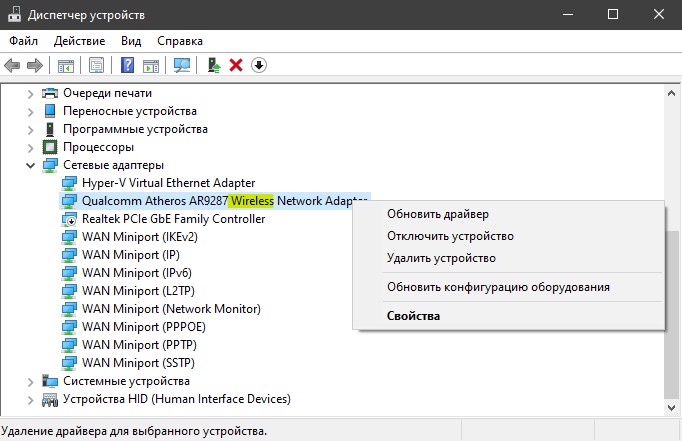
Task: Select Hyper-V Virtual Ethernet Adapter
Action: [x=168, y=183]
